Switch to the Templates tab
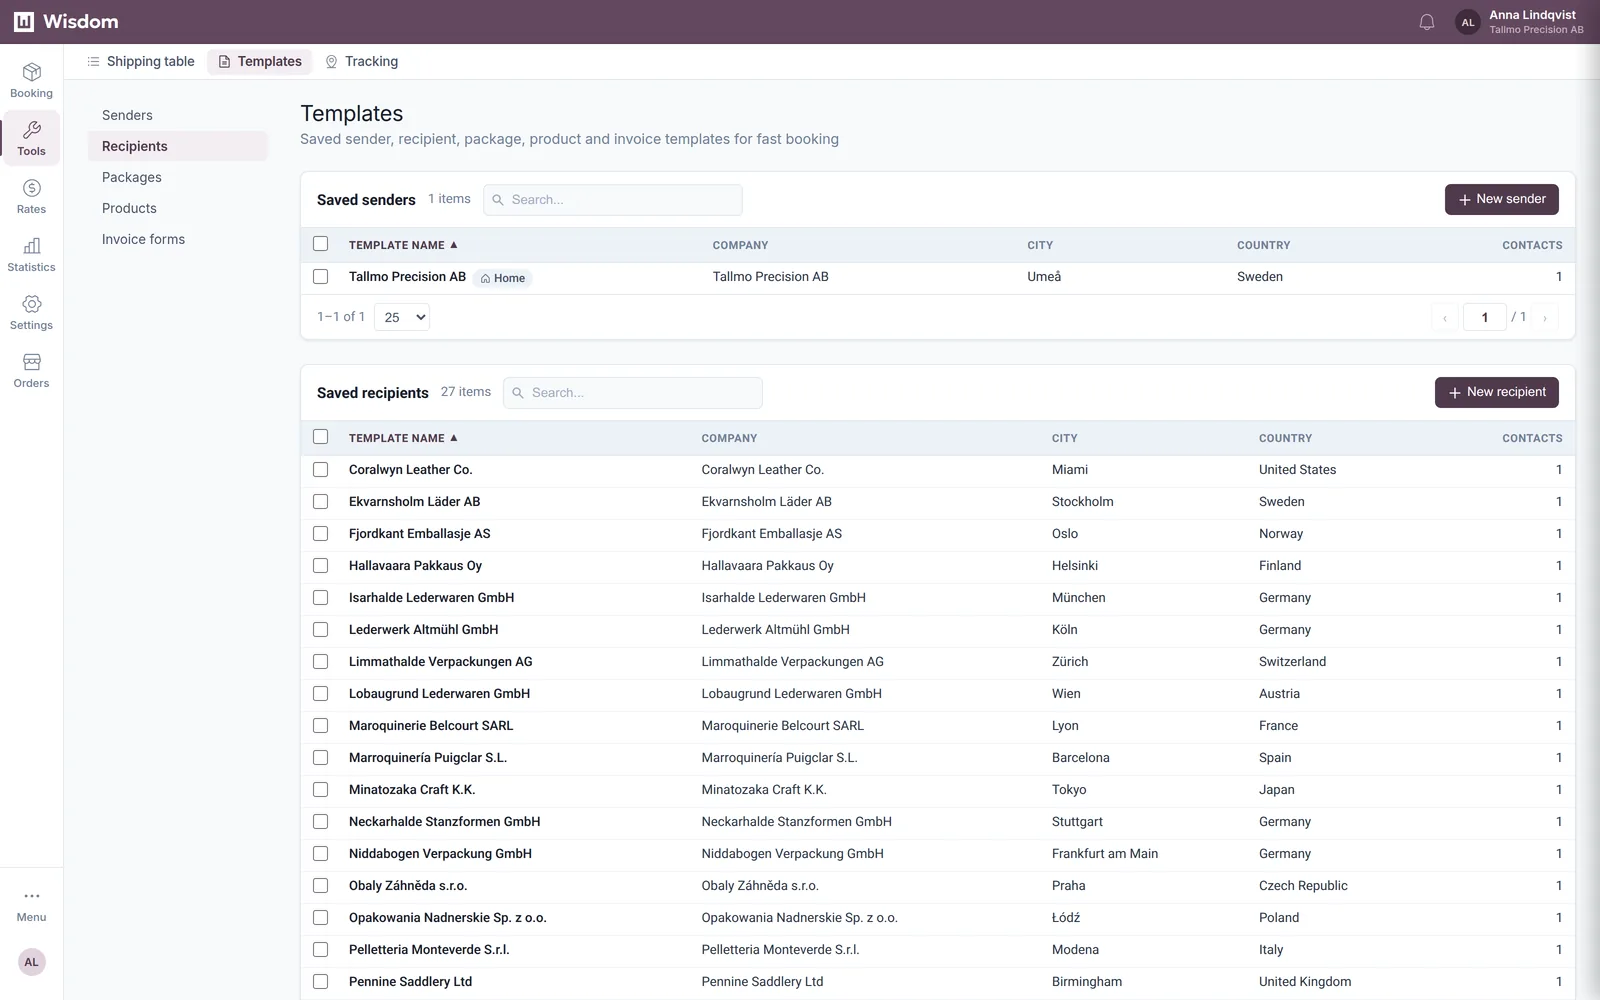Viewport: 1600px width, 1000px height. pos(260,61)
